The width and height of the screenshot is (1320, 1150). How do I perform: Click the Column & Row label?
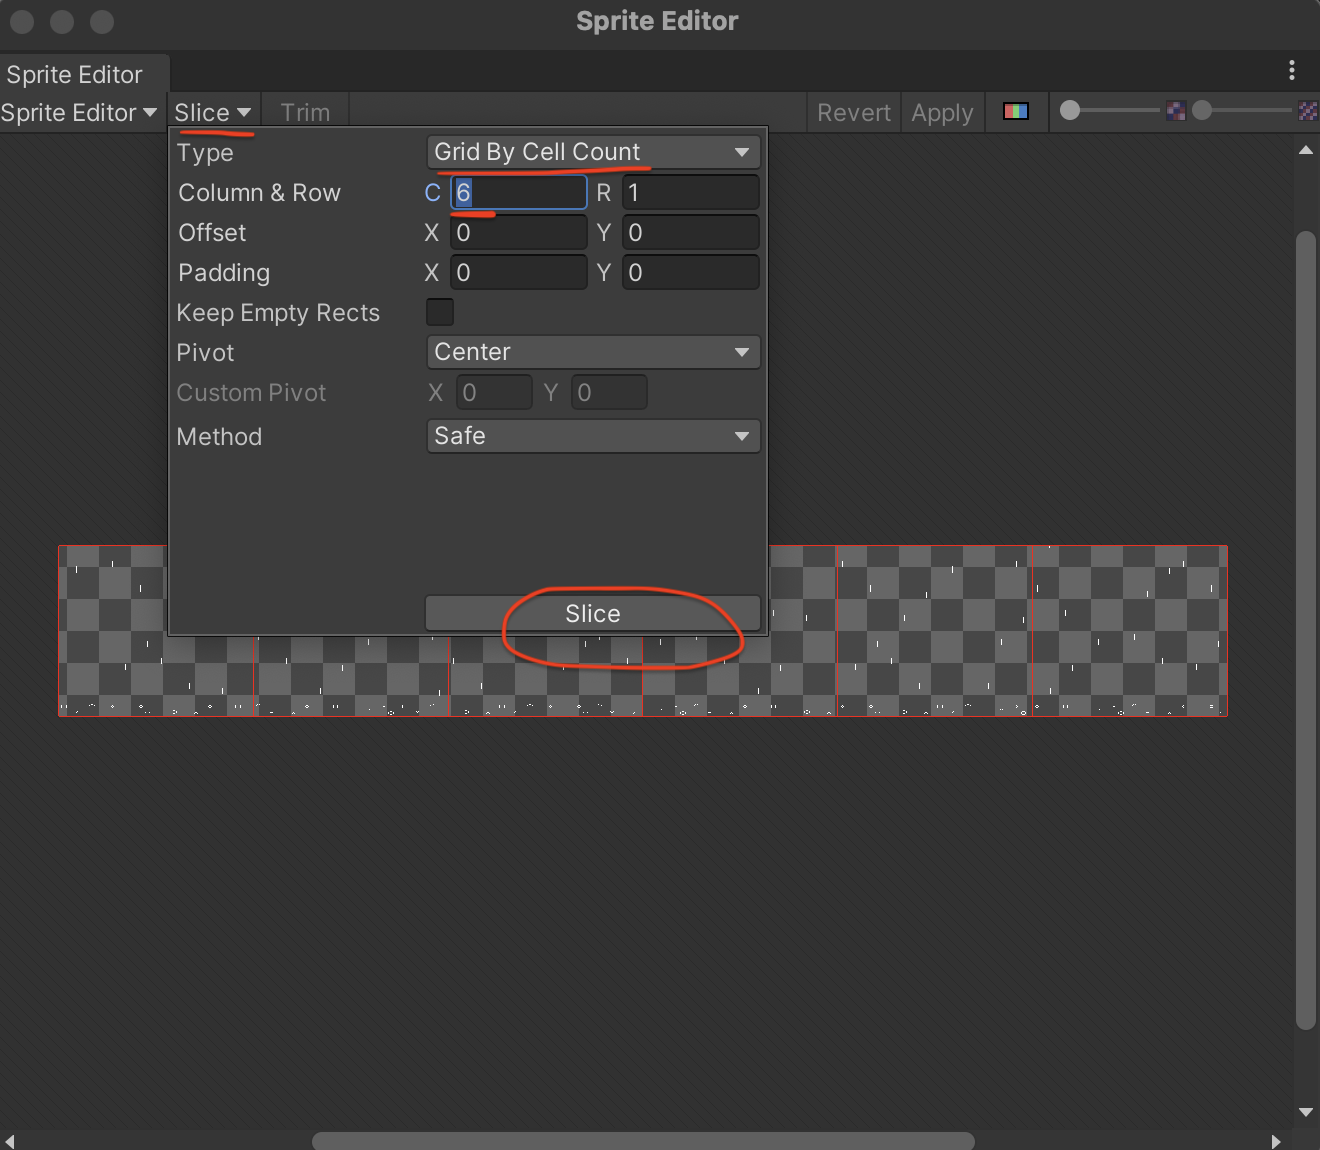259,192
